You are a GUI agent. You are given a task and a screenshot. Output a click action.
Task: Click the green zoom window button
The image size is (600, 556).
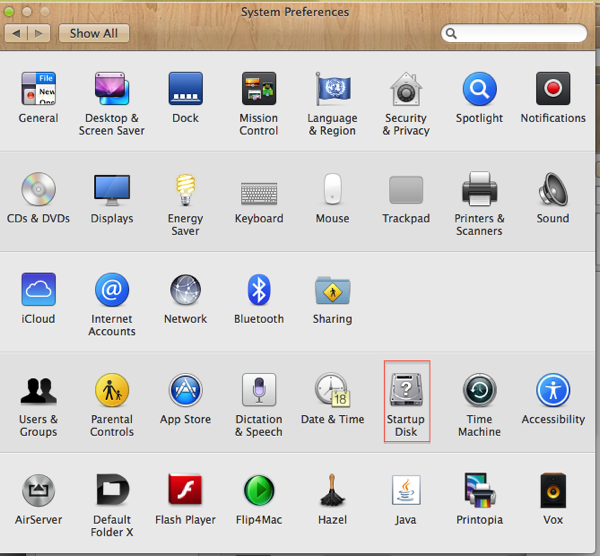9,12
